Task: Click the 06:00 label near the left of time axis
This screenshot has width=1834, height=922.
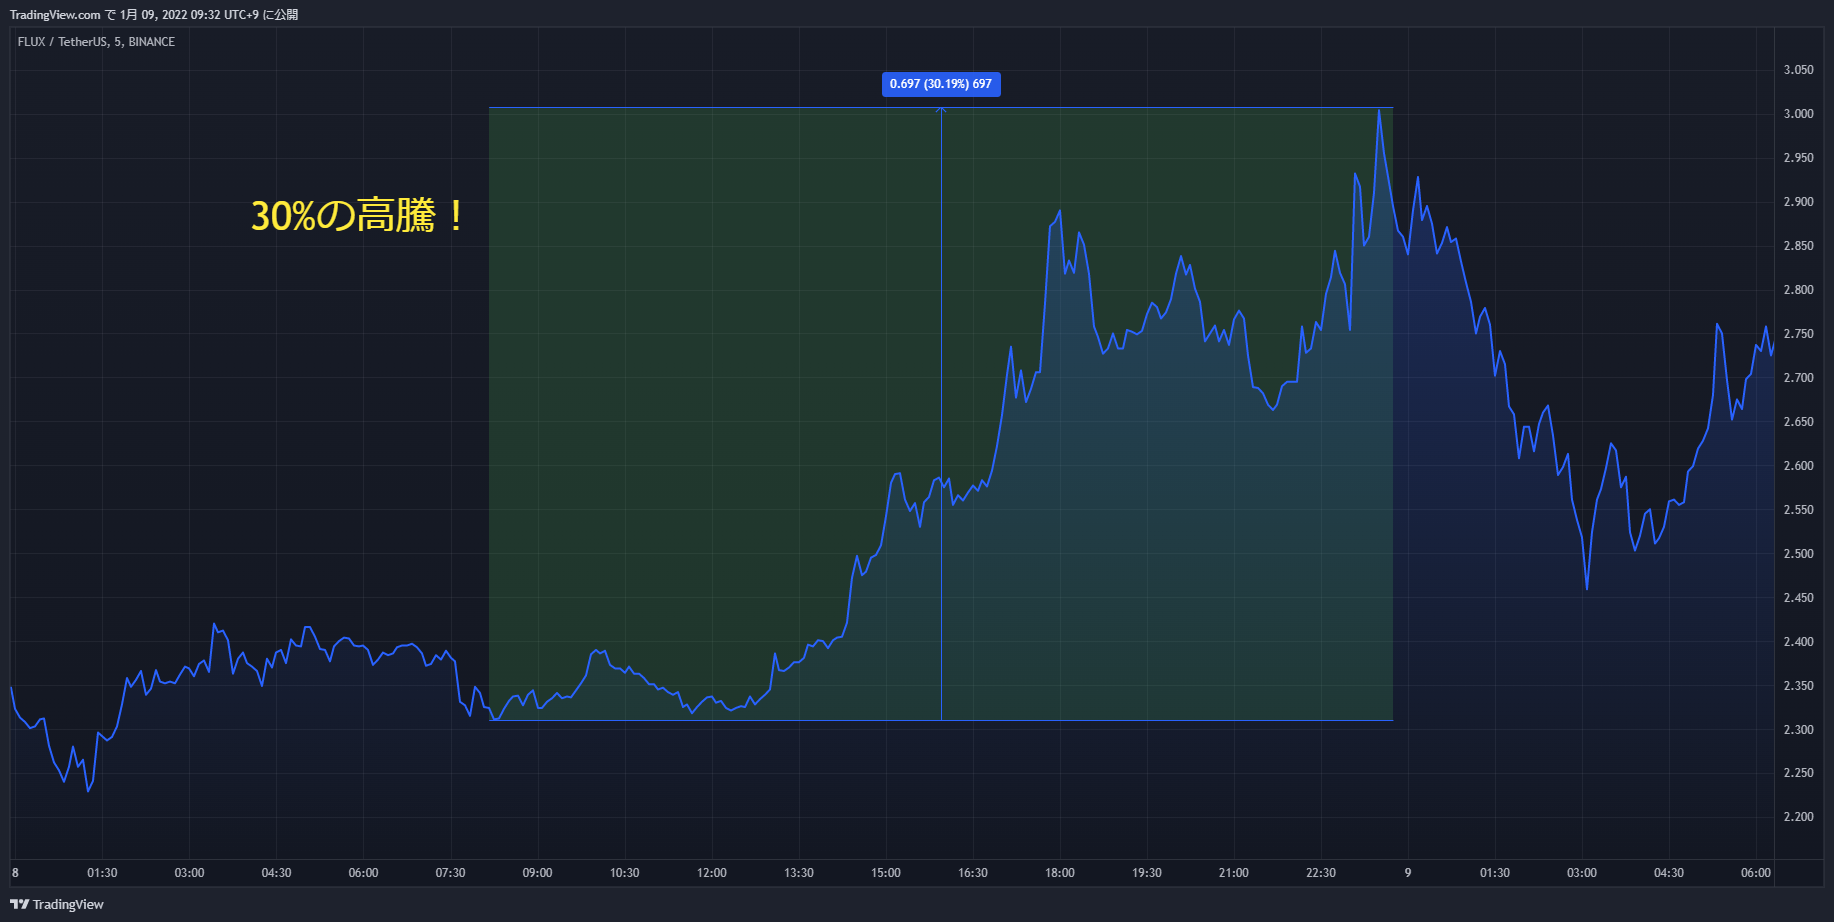Action: (363, 873)
